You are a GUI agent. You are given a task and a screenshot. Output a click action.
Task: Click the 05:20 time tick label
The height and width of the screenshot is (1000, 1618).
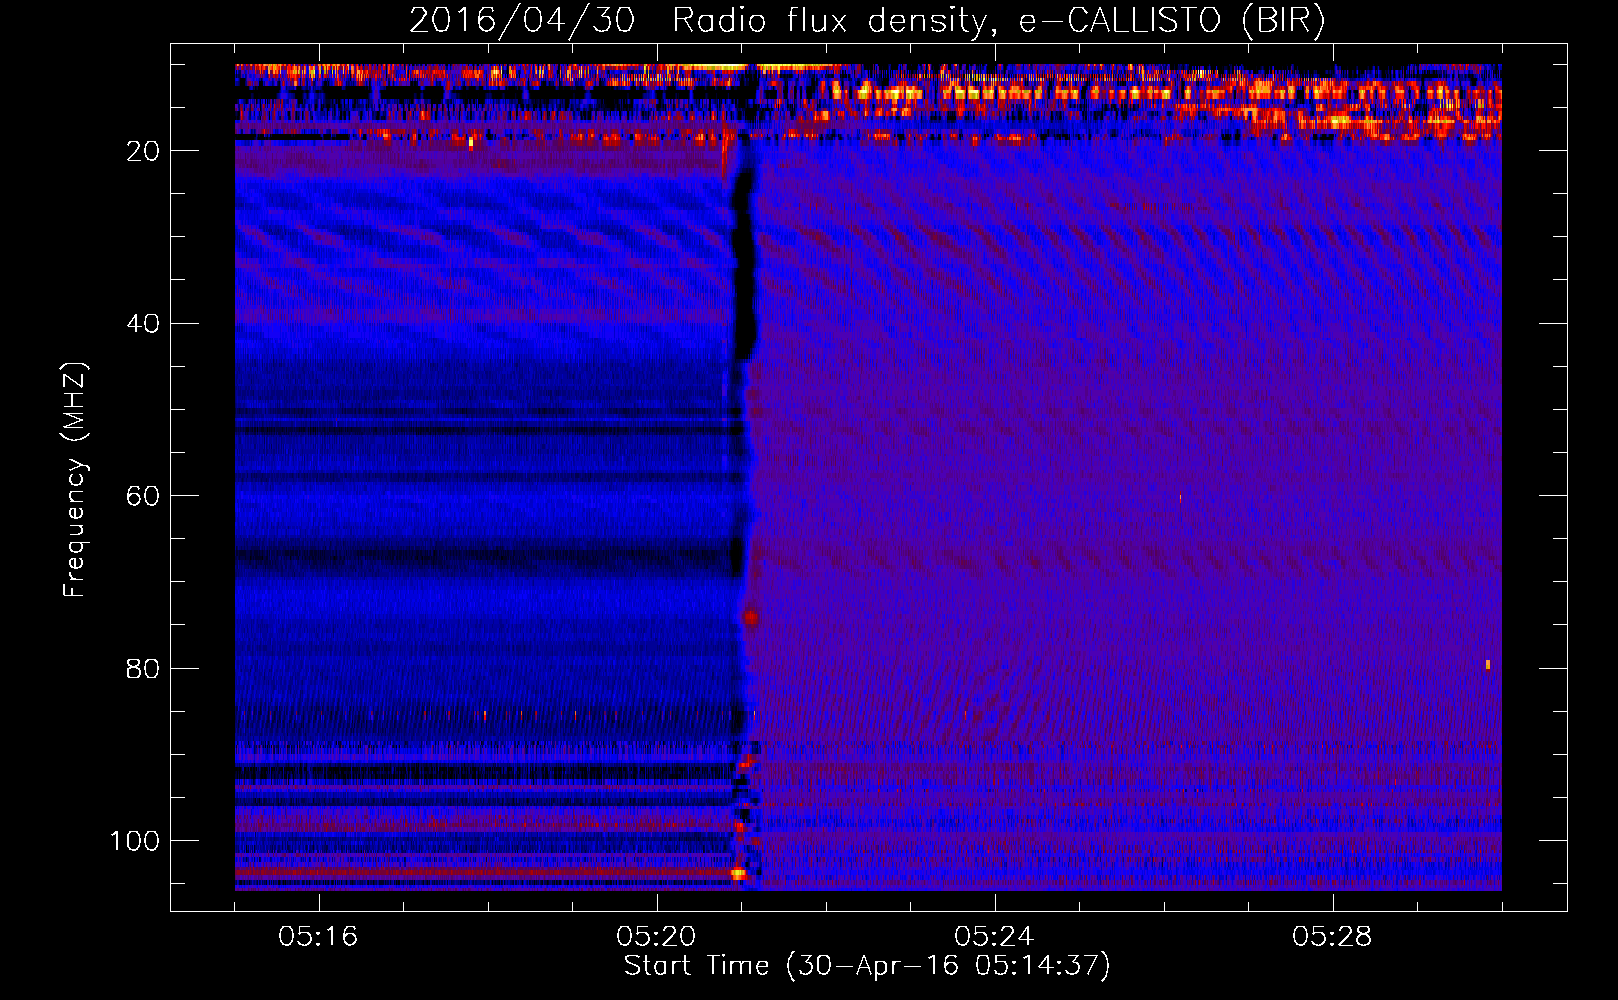click(x=656, y=936)
